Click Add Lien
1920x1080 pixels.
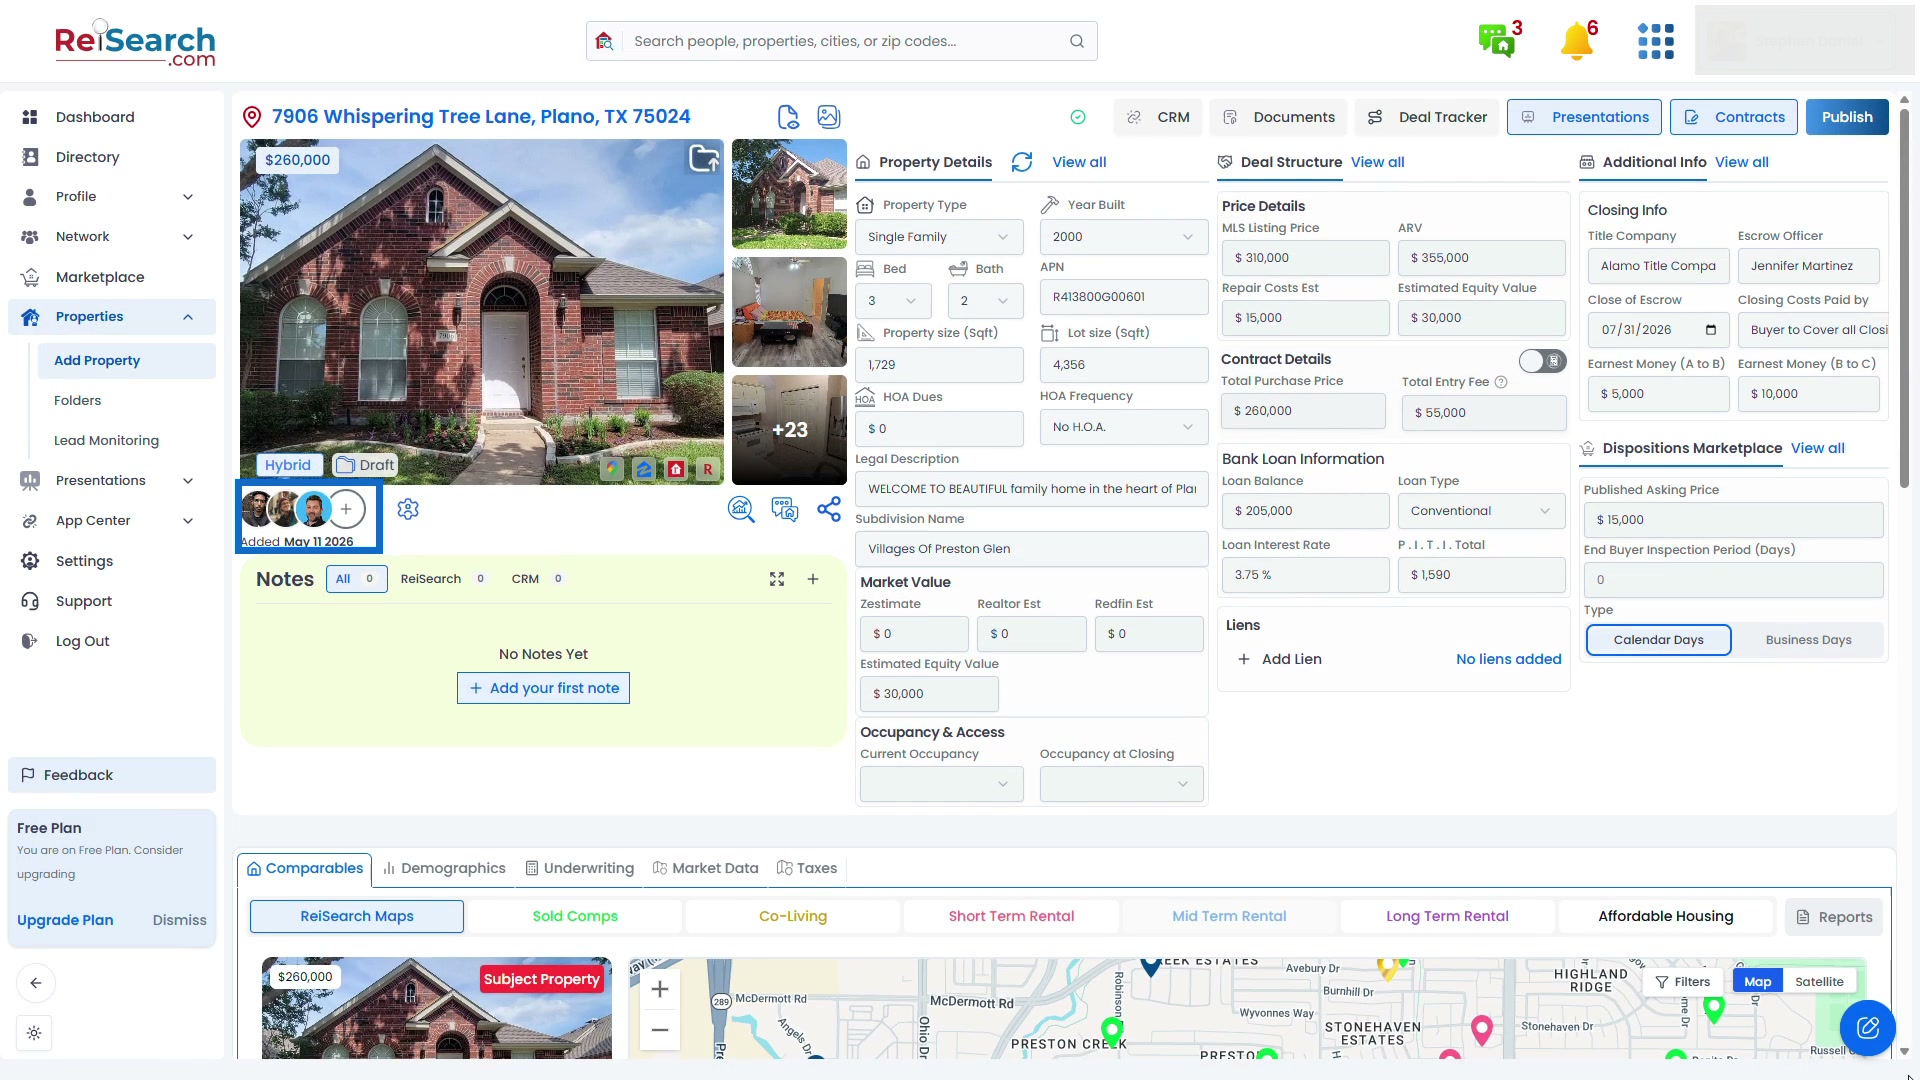(1280, 659)
